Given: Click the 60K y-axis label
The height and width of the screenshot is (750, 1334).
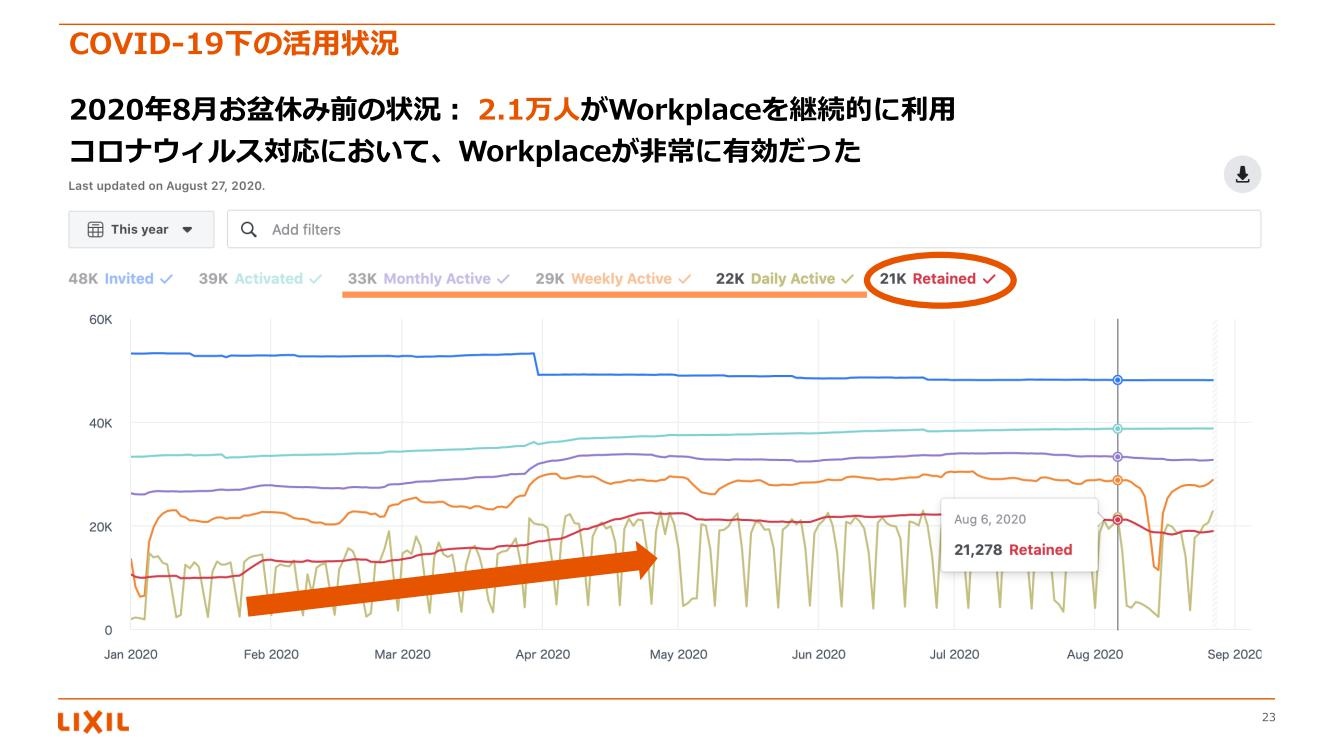Looking at the screenshot, I should point(101,320).
